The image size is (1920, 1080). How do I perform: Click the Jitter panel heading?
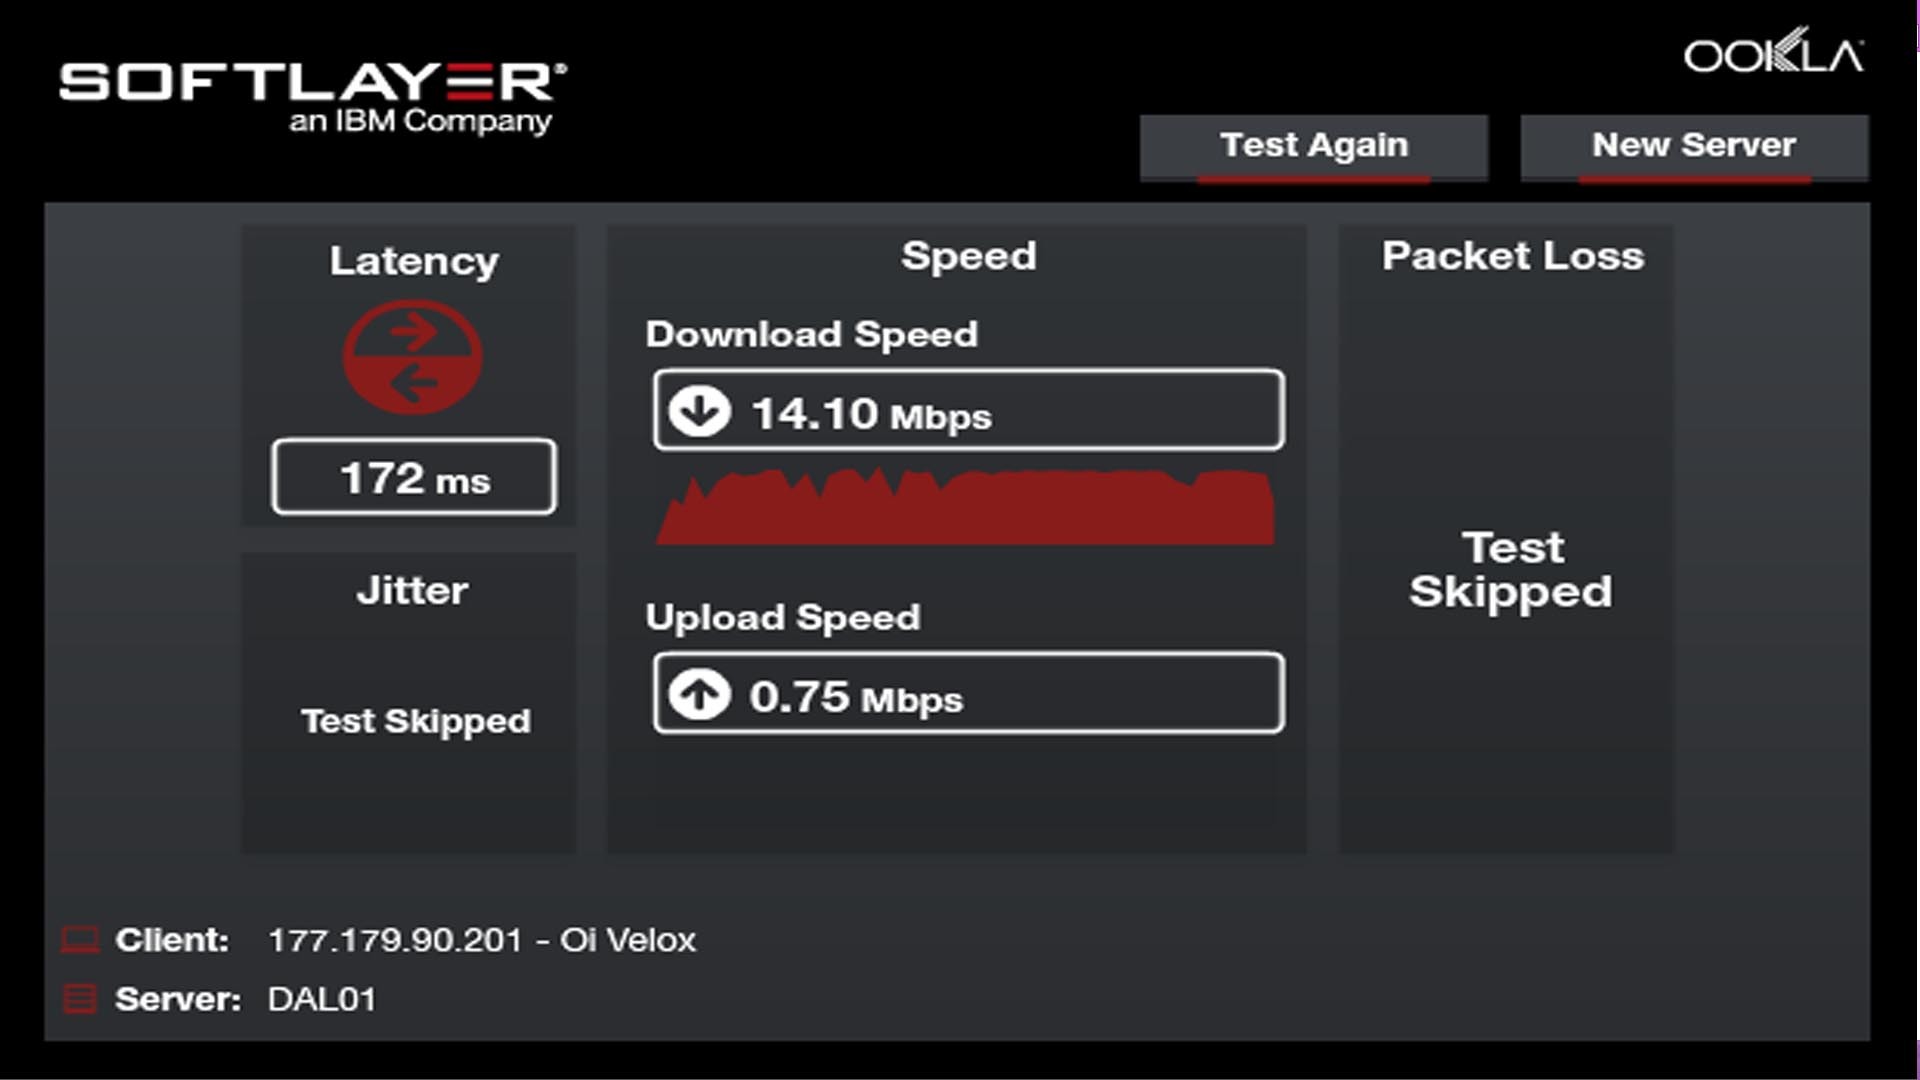point(412,590)
